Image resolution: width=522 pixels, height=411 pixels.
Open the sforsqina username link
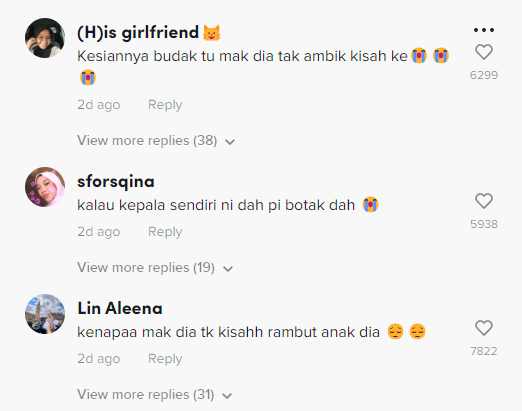[116, 182]
